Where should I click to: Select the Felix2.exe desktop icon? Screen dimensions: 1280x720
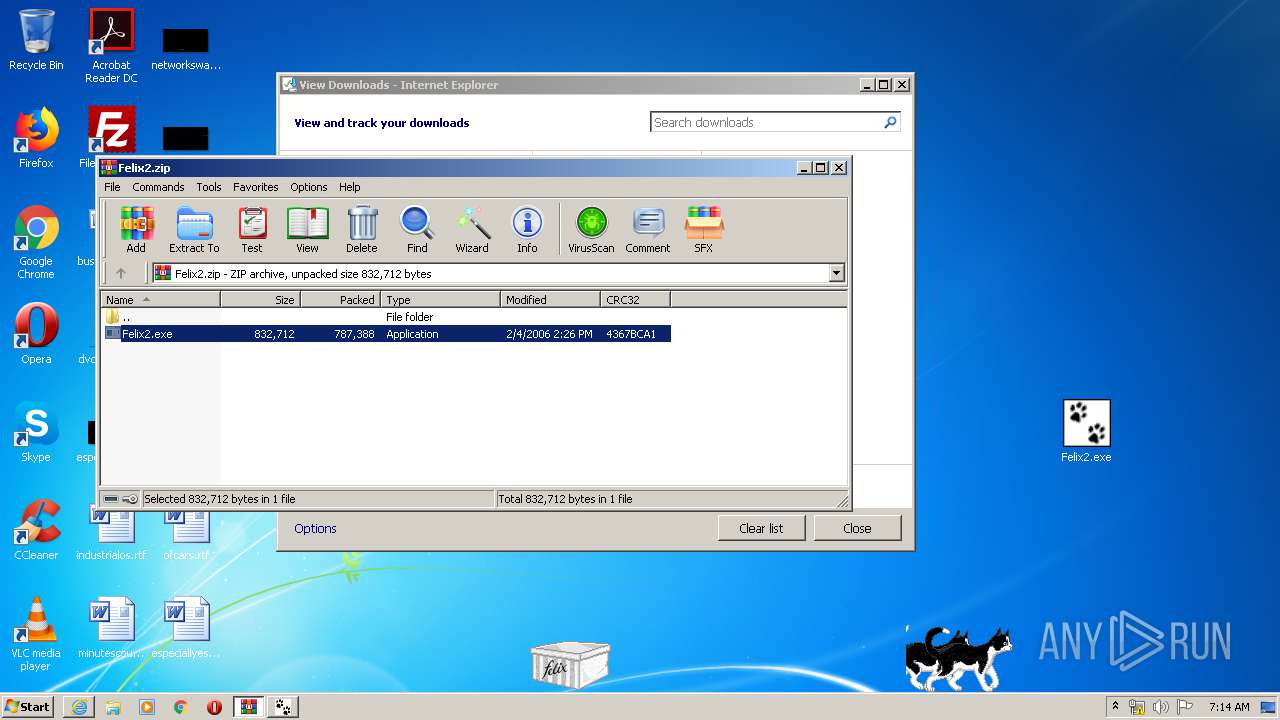click(x=1086, y=431)
